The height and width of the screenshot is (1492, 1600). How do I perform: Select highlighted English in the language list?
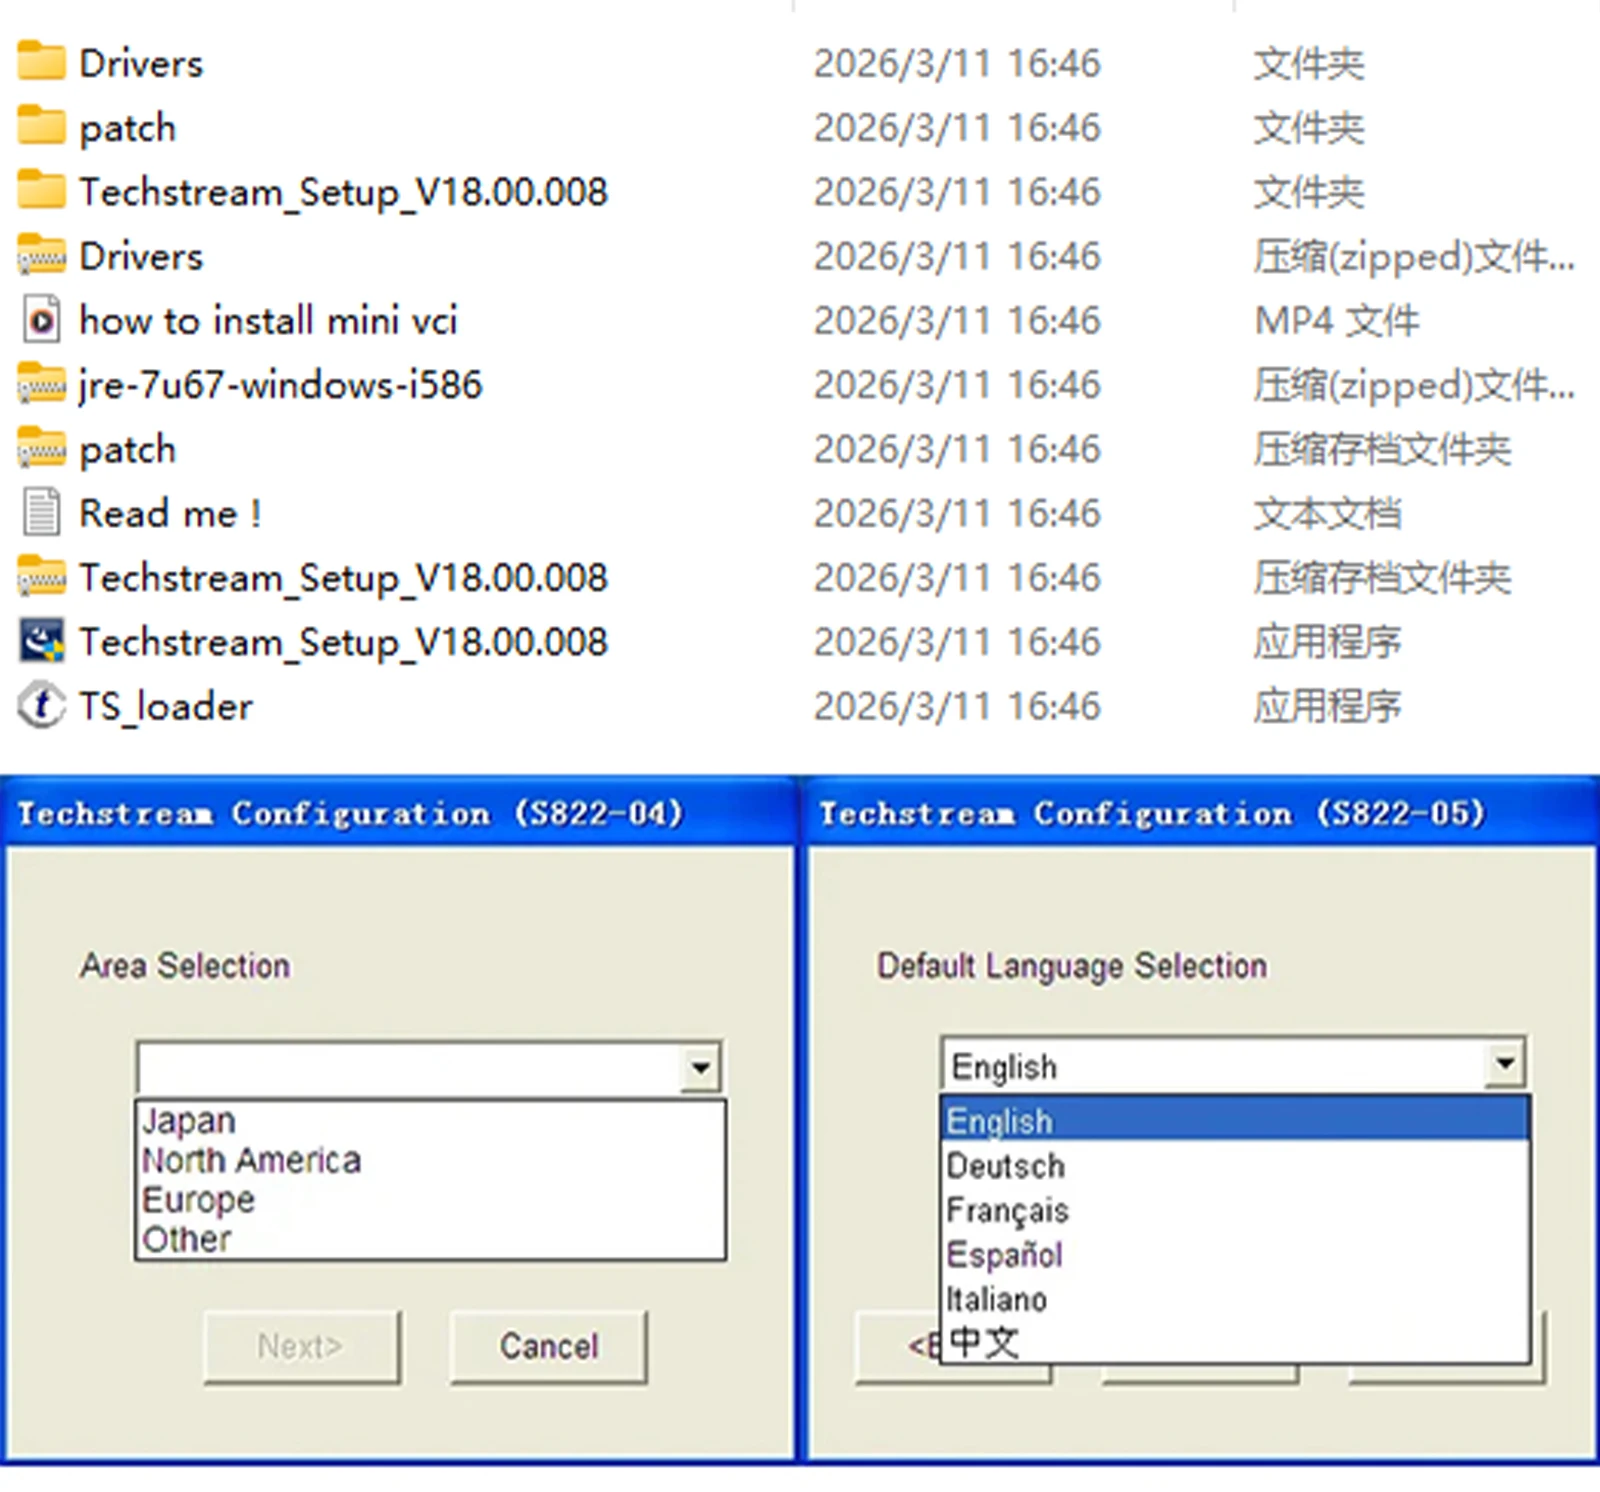coord(1235,1121)
